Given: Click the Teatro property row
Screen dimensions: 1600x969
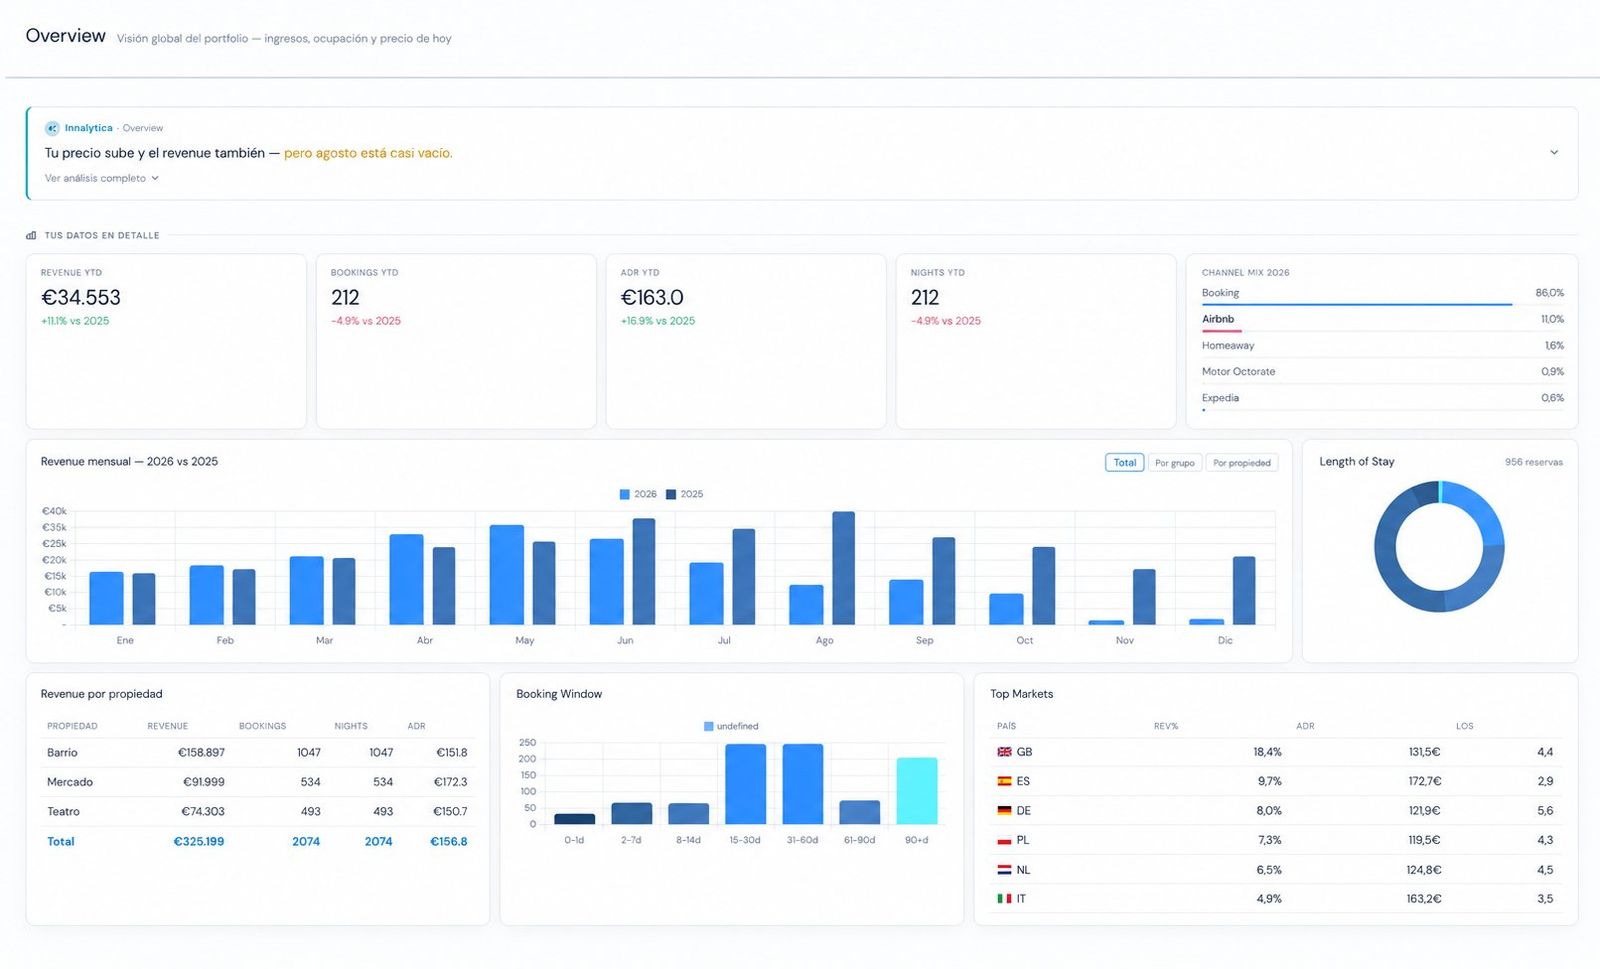Looking at the screenshot, I should tap(257, 811).
